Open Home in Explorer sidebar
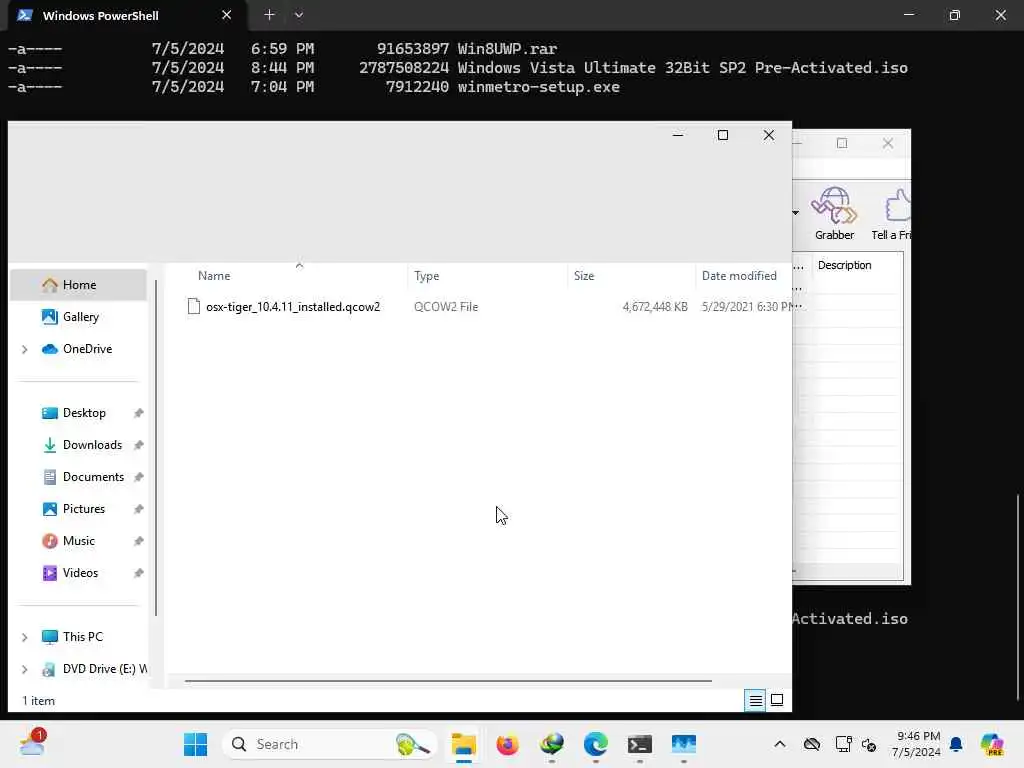Image resolution: width=1024 pixels, height=768 pixels. 78,285
